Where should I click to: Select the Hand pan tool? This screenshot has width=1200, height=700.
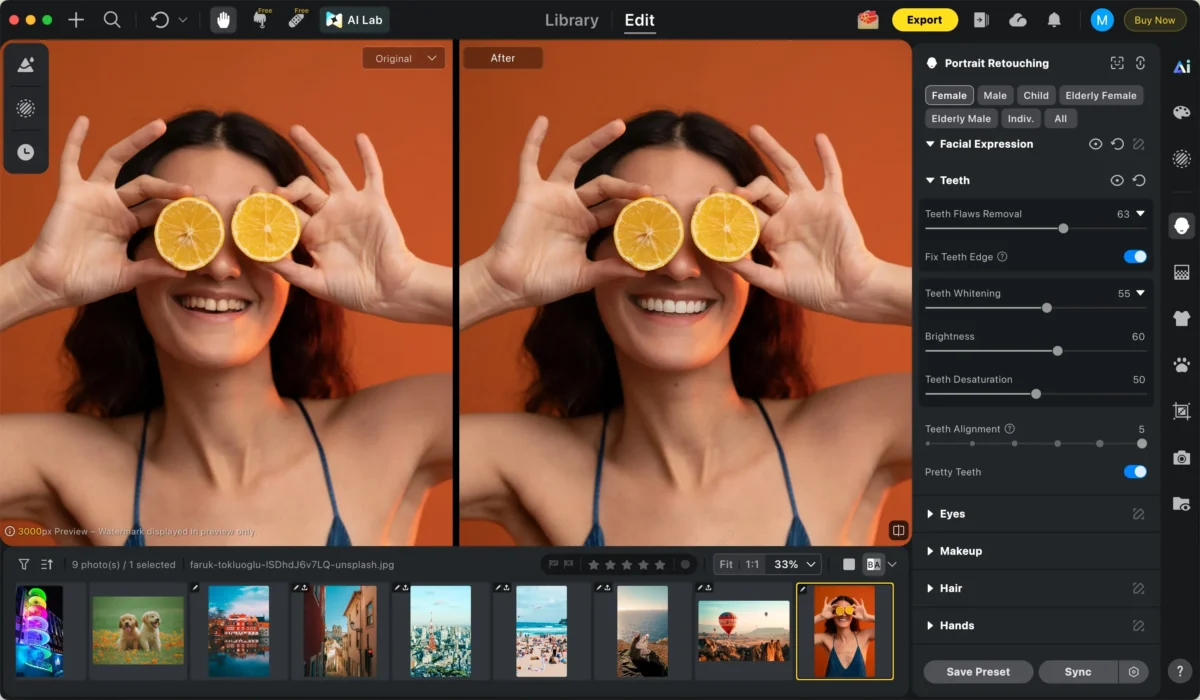click(223, 20)
